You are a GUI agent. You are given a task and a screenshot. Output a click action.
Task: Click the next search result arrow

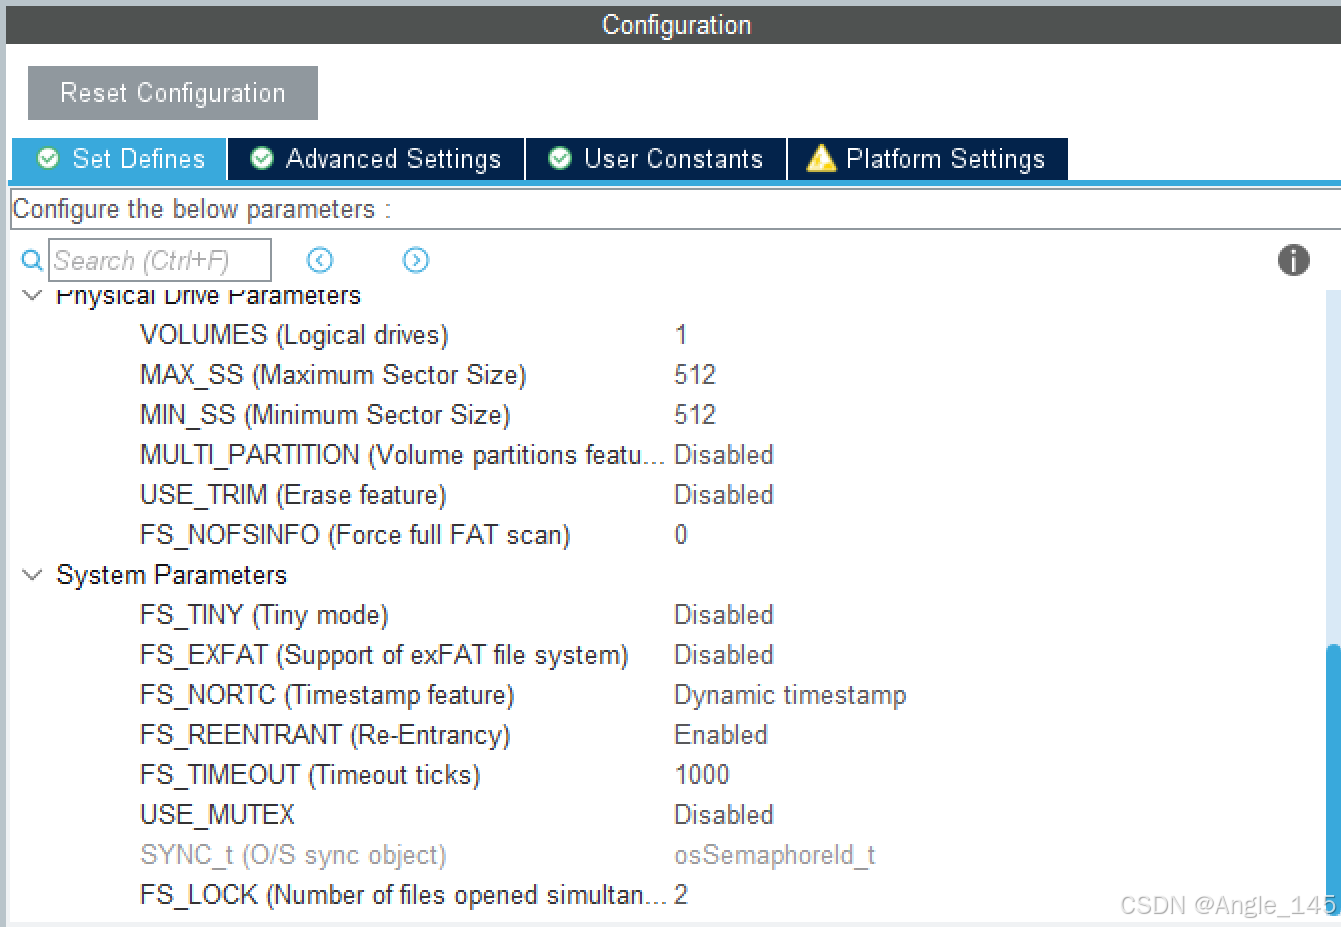pyautogui.click(x=415, y=260)
